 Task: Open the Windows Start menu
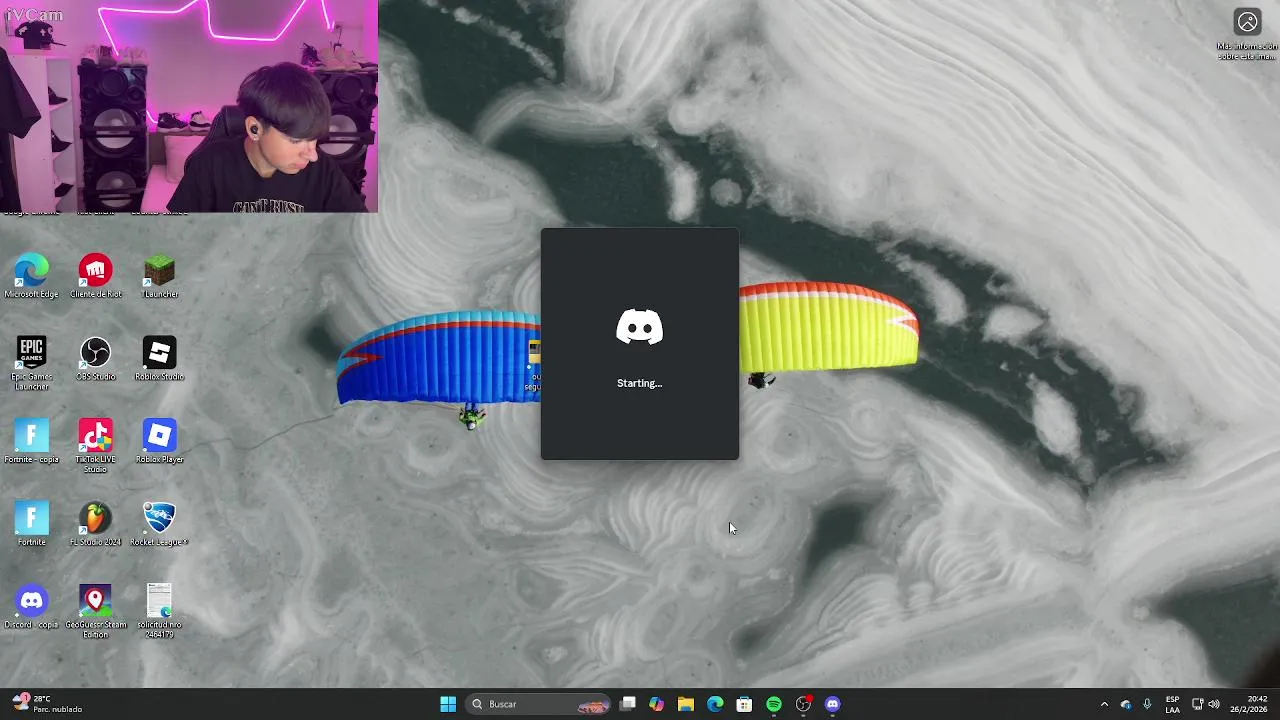click(x=448, y=704)
